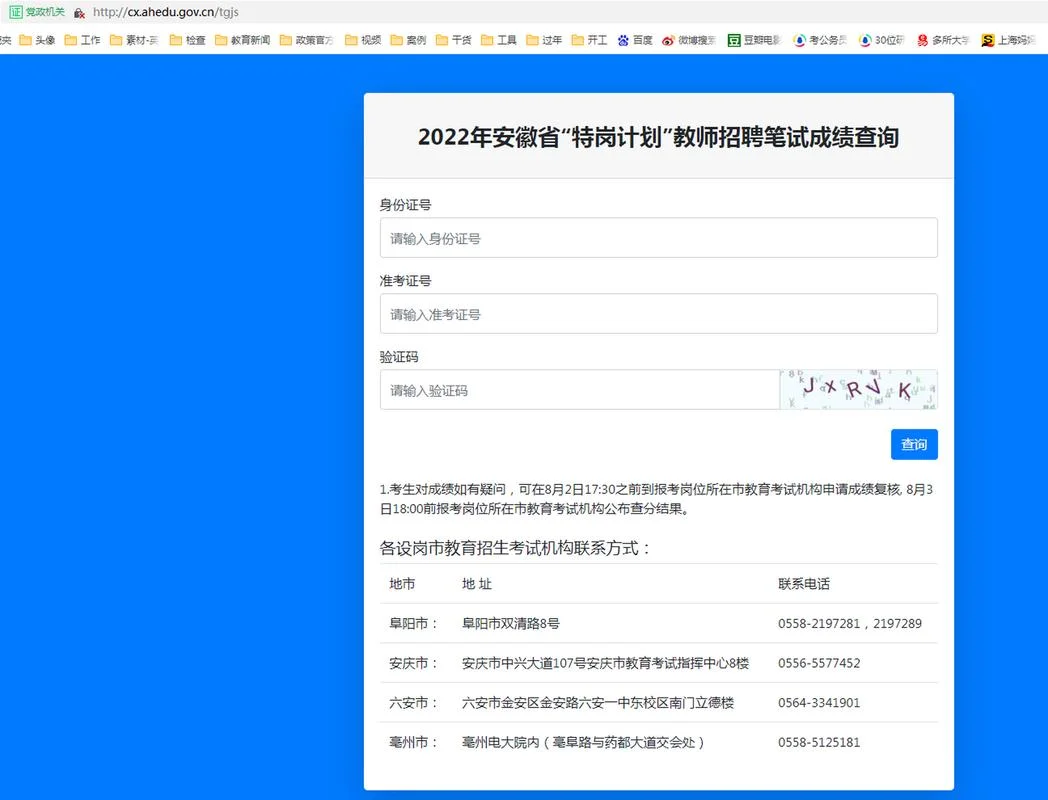Image resolution: width=1048 pixels, height=800 pixels.
Task: Select the 亳州市 city cell
Action: click(x=413, y=742)
